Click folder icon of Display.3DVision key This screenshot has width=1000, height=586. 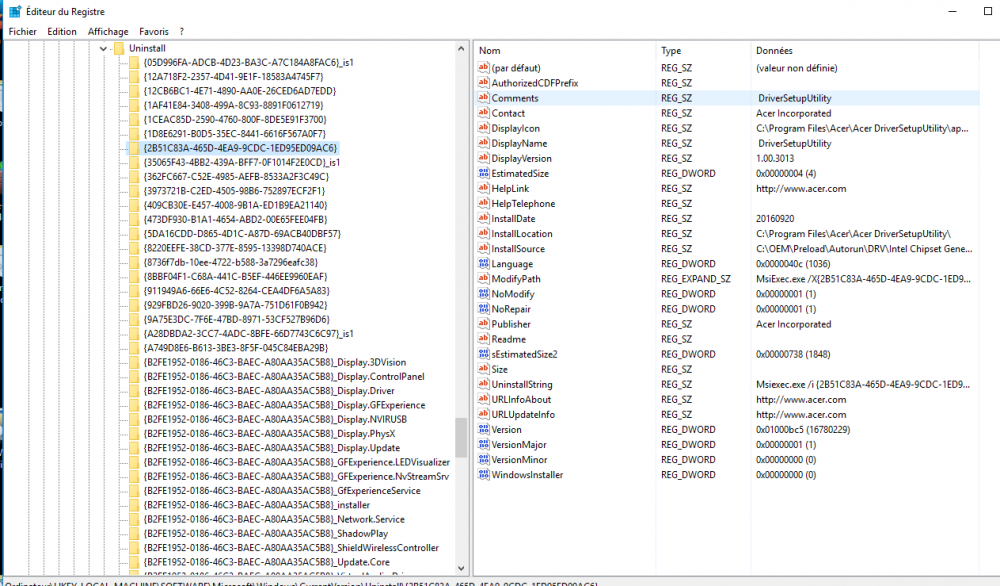(134, 363)
